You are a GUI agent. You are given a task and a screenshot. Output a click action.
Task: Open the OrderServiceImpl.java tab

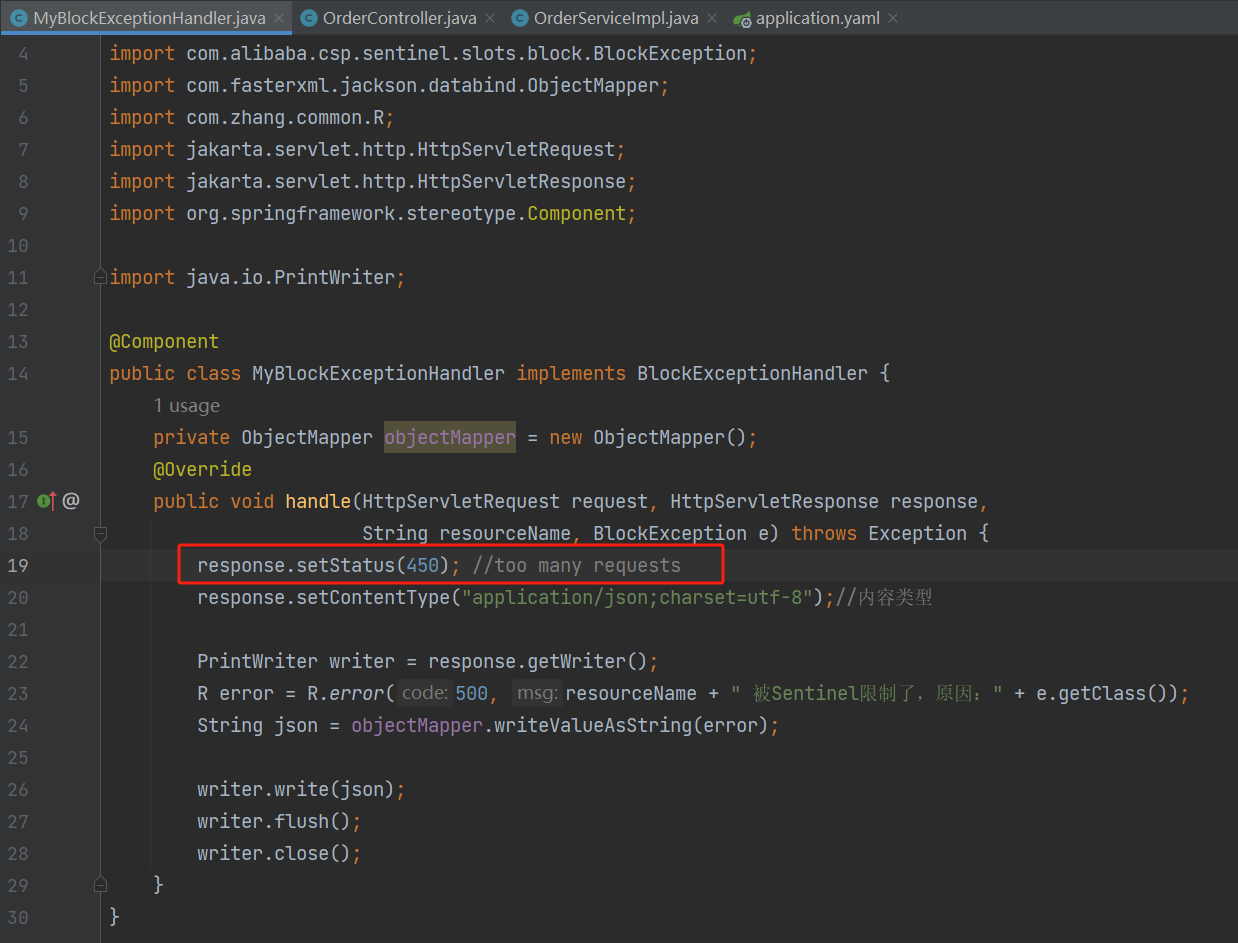pos(616,18)
